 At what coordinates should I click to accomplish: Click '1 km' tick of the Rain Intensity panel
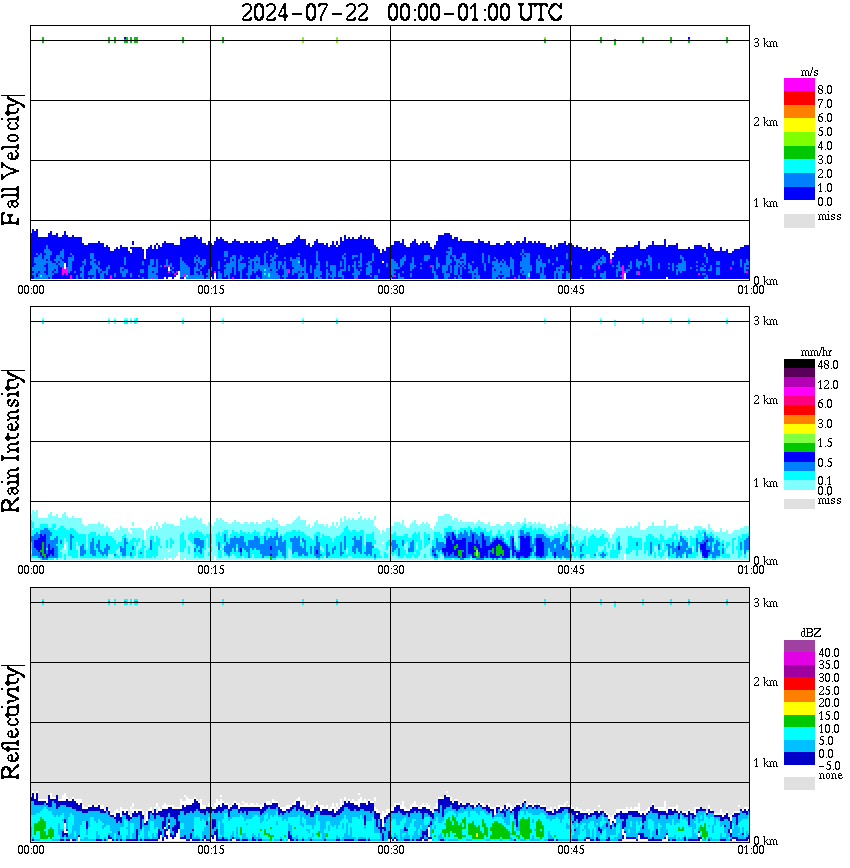coord(765,483)
